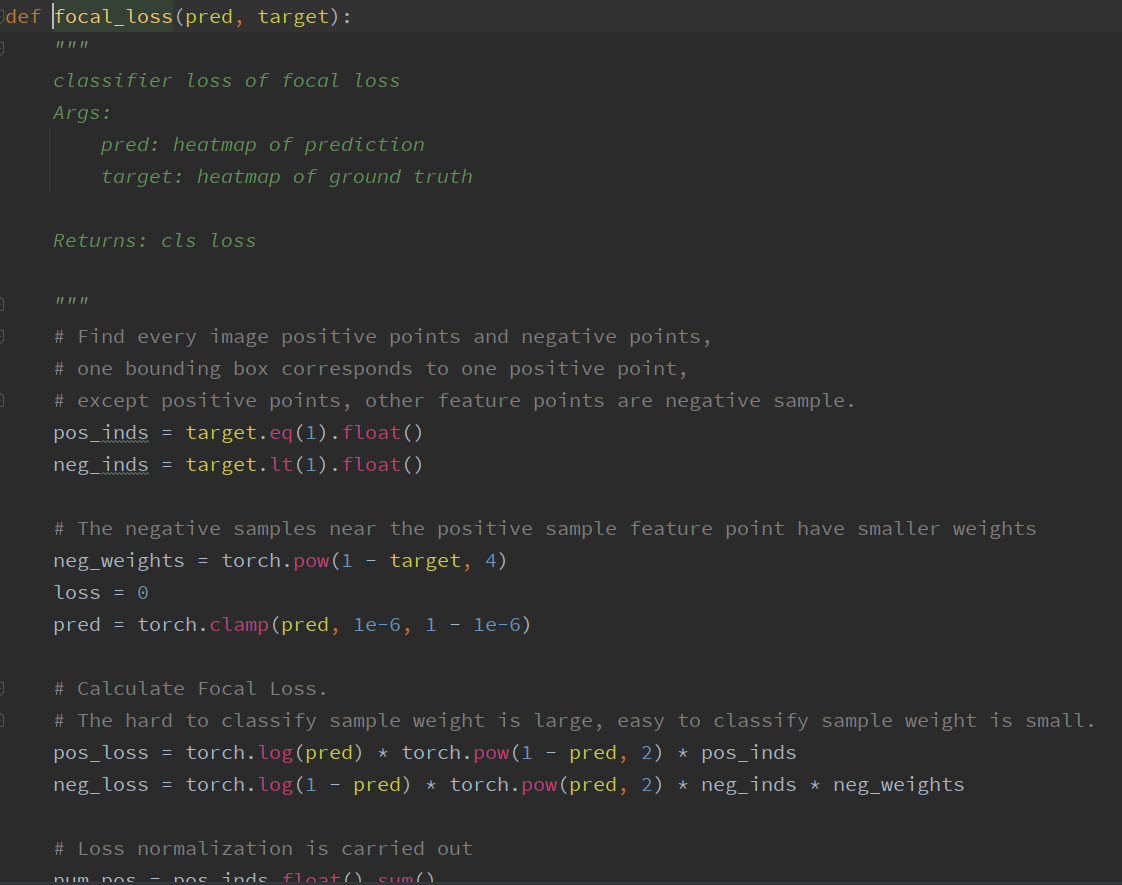Image resolution: width=1122 pixels, height=885 pixels.
Task: Click the number 4 in the neg_weights line
Action: (491, 561)
